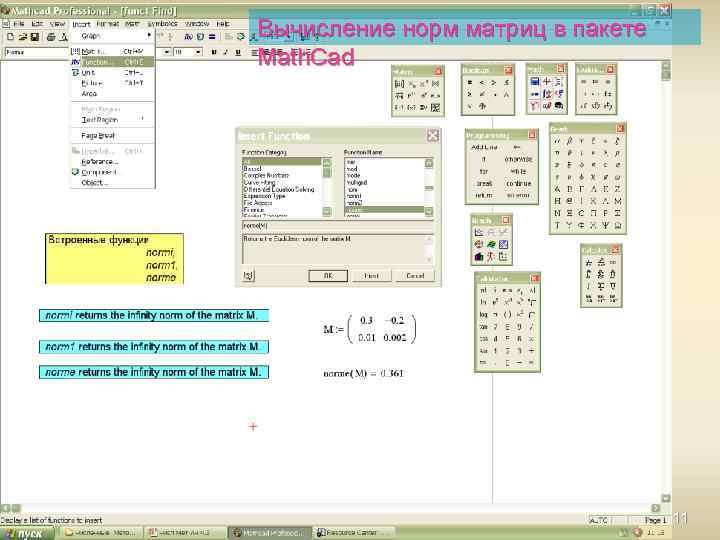Click the polar plot icon in Graph palette
Screen dimensions: 720x540
[x=478, y=244]
